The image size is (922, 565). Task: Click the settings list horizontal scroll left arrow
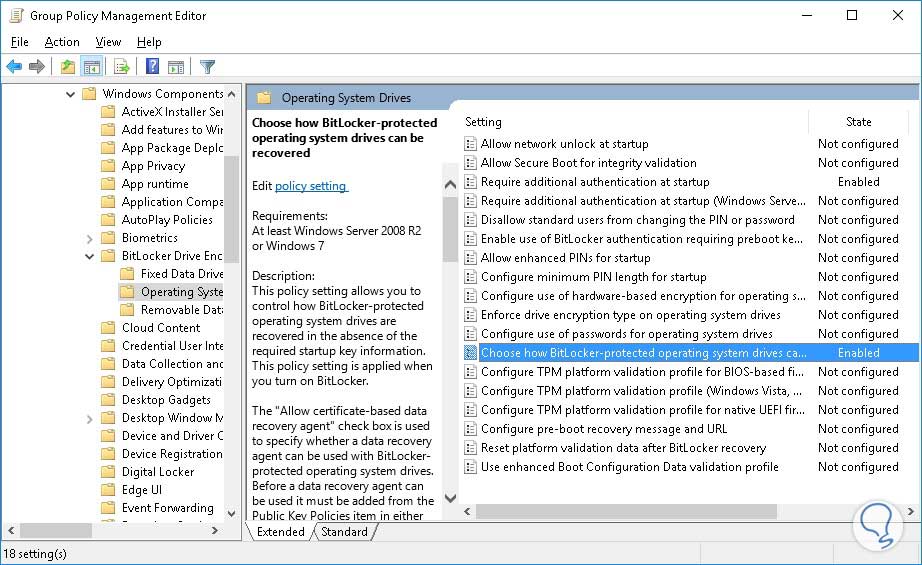point(467,511)
